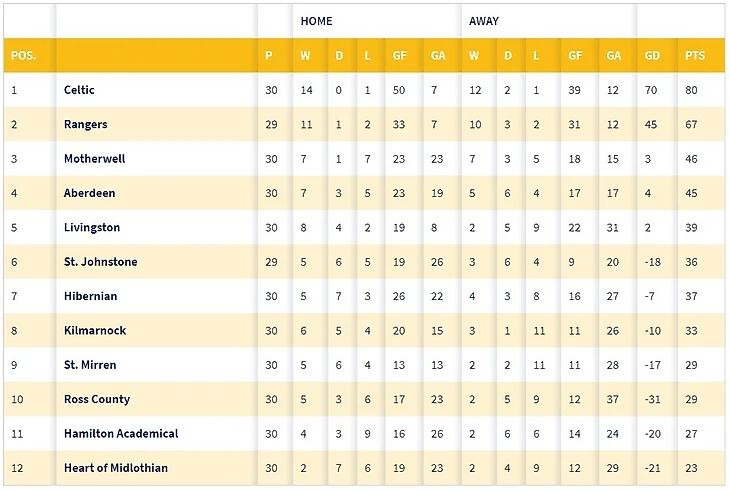Select Kilmarnock in the standings
The width and height of the screenshot is (730, 491).
point(94,331)
